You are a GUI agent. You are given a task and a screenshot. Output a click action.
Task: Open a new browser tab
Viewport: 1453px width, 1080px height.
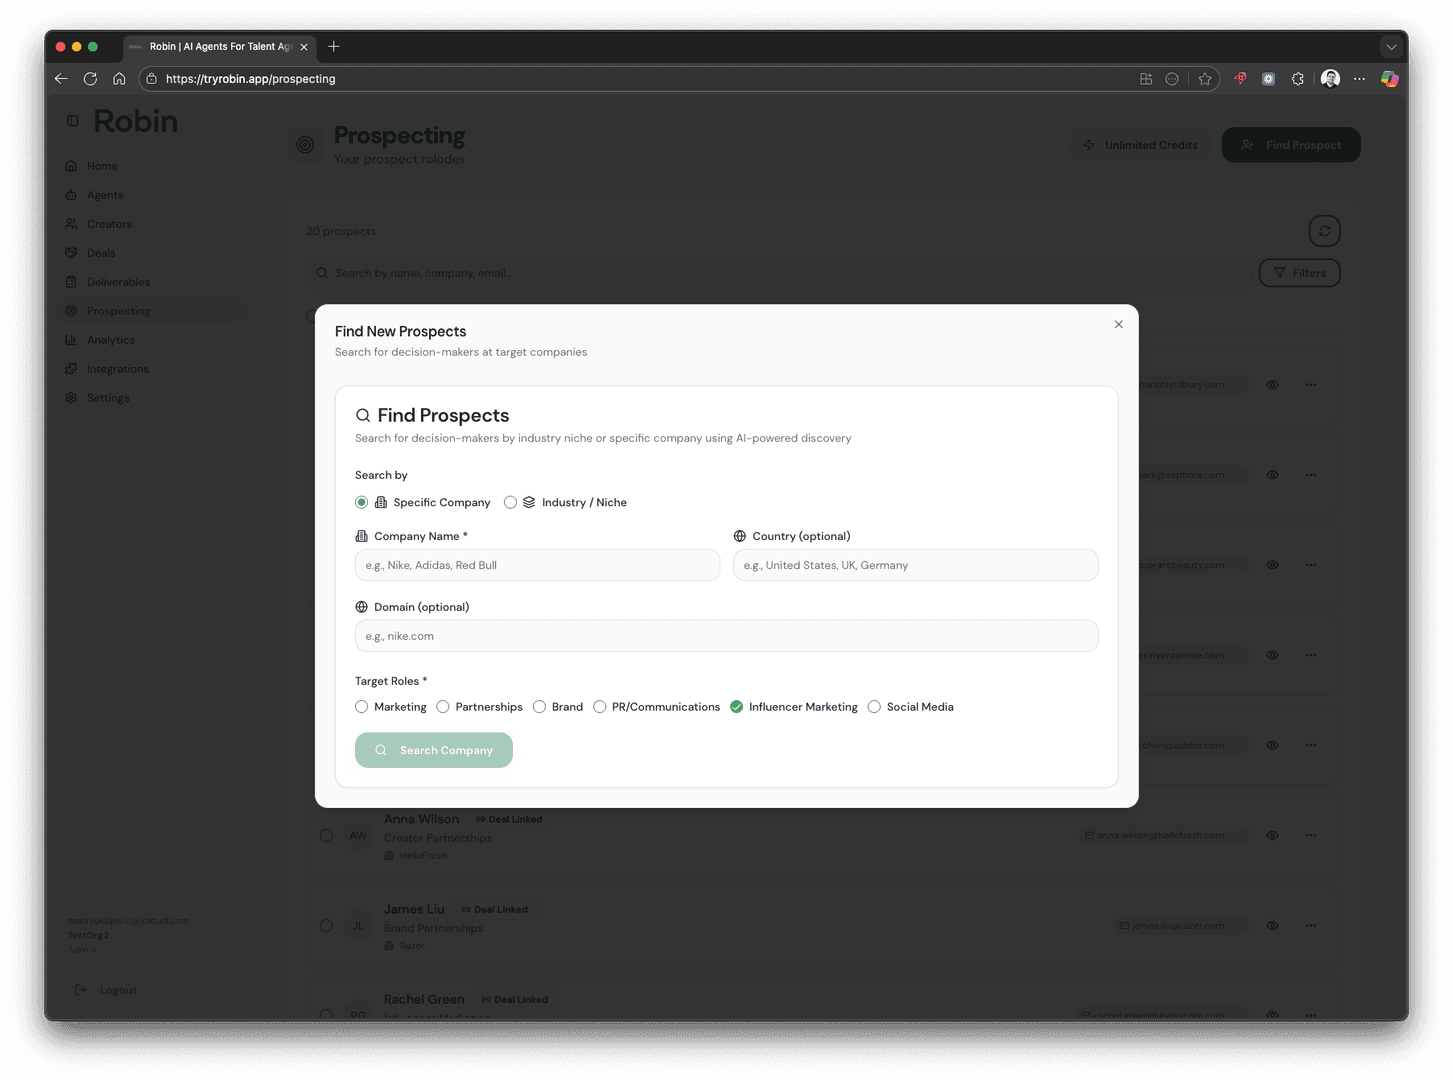334,46
